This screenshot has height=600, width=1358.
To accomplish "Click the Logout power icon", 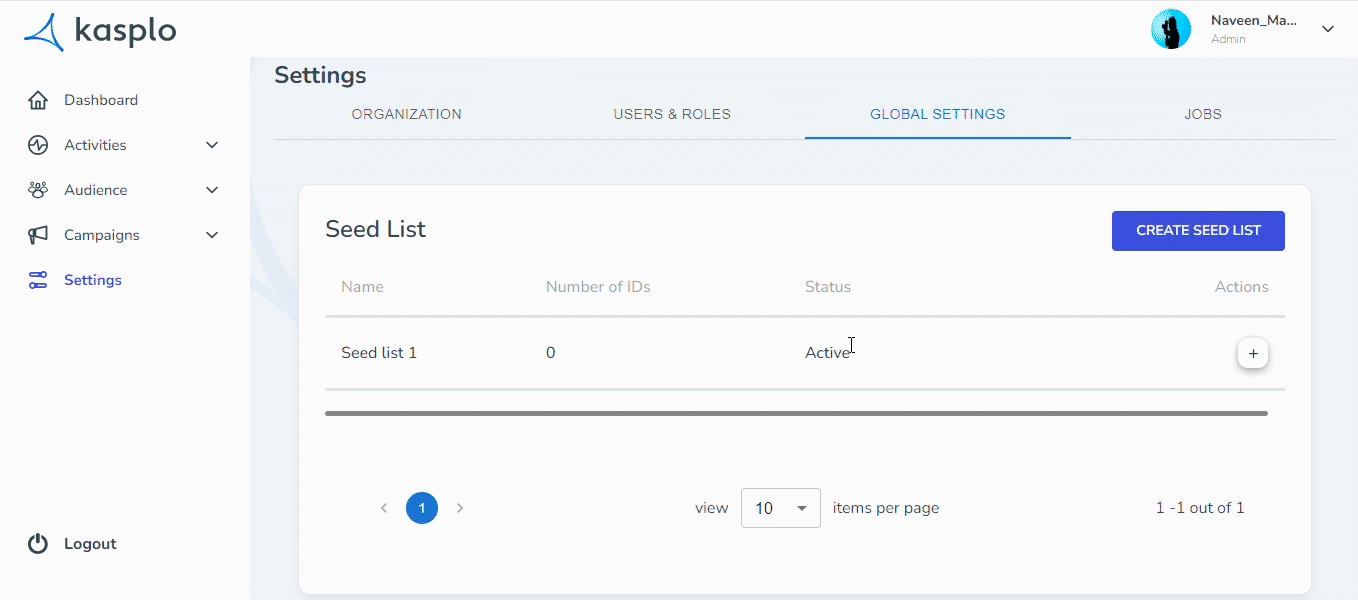I will coord(38,544).
